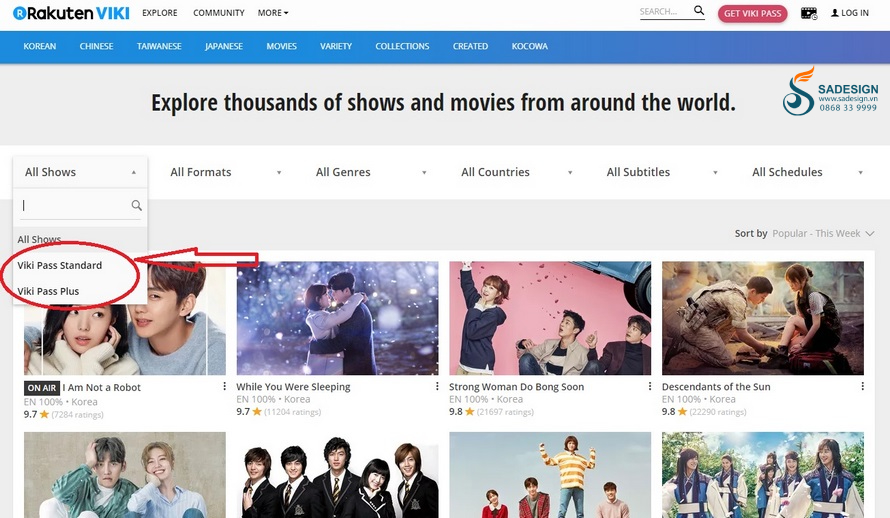Viewport: 890px width, 518px height.
Task: Open I Am Not a Robot title link
Action: (102, 388)
